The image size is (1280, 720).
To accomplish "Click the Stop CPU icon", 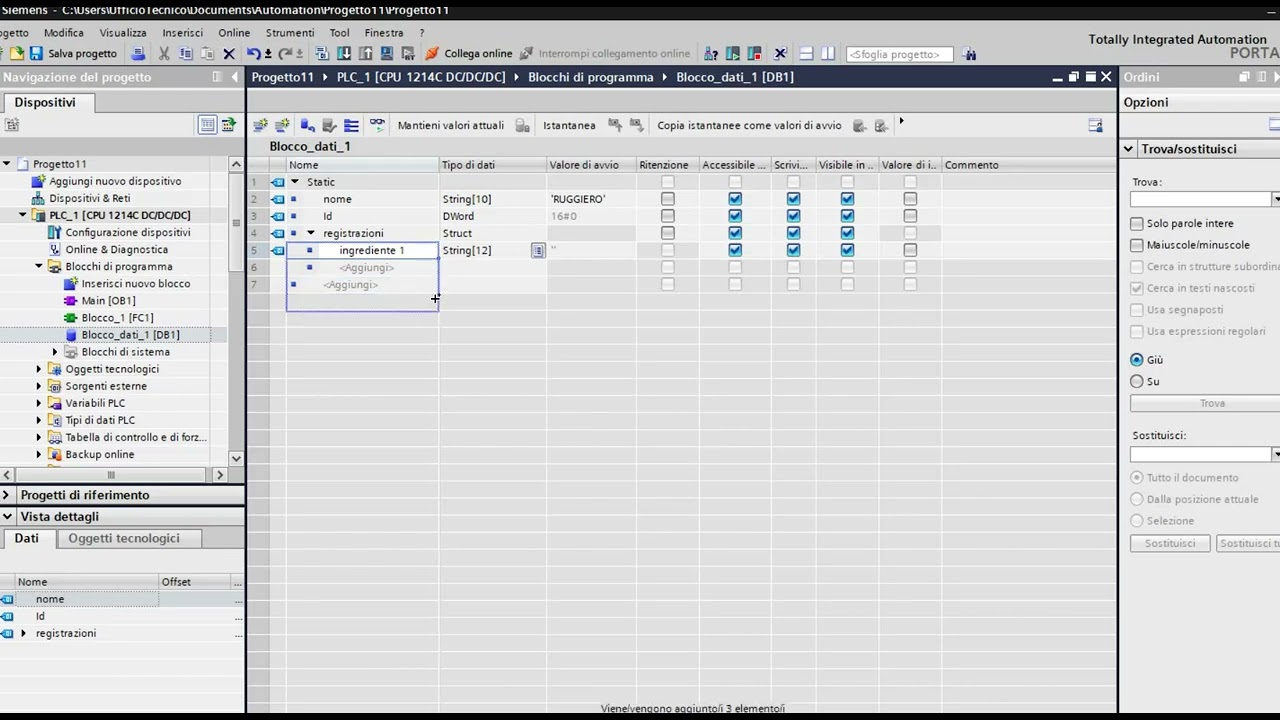I will point(755,54).
